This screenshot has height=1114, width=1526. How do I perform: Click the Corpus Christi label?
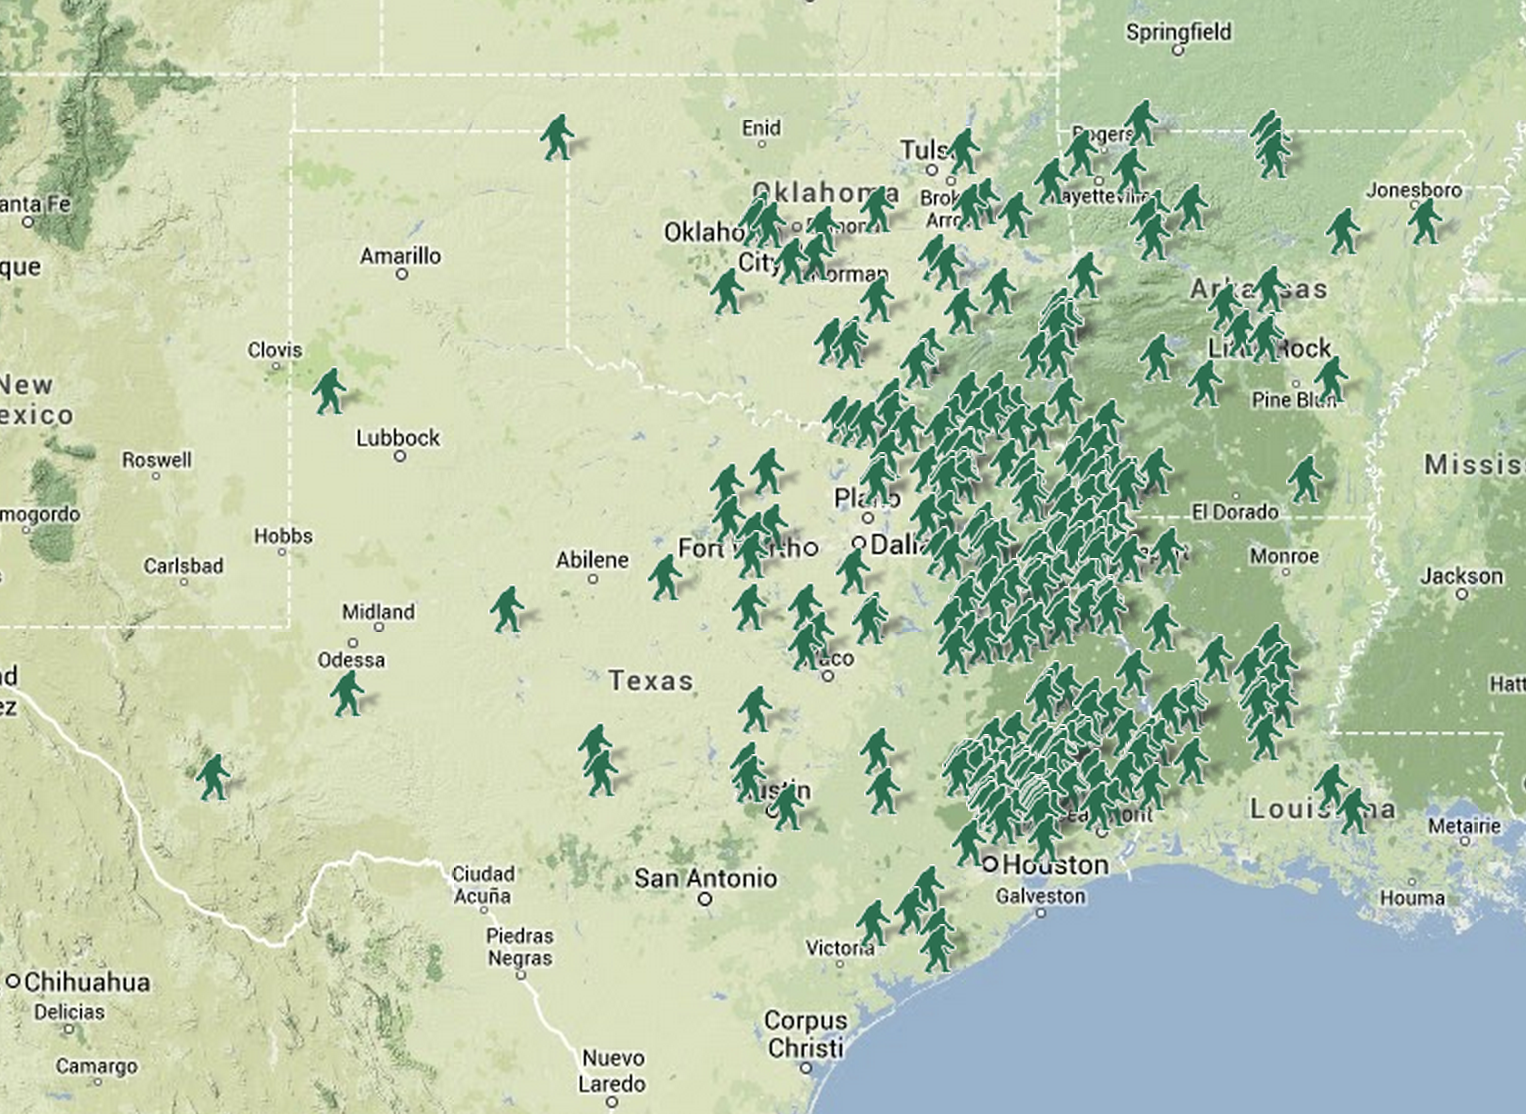click(x=805, y=1034)
